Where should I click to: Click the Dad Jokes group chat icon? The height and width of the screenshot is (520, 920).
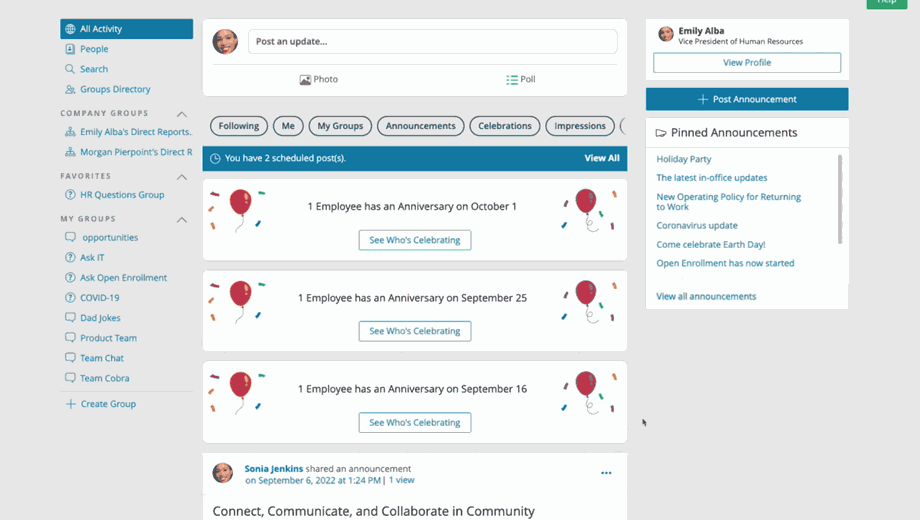[70, 318]
